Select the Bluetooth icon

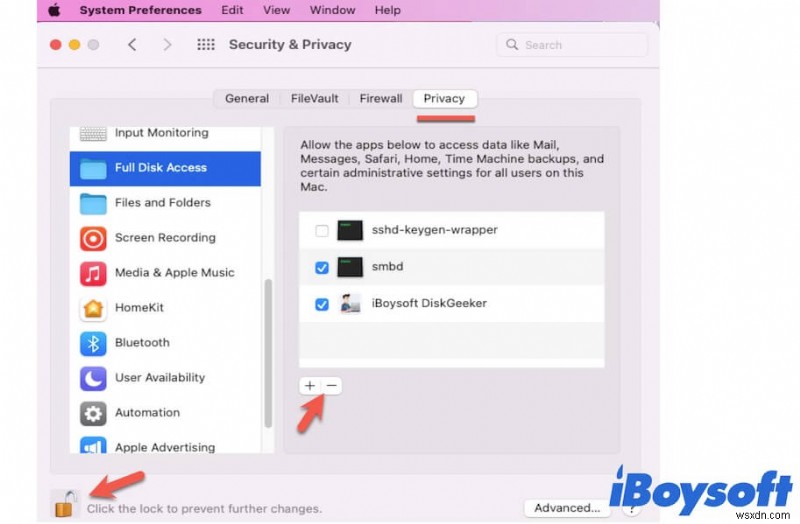93,343
